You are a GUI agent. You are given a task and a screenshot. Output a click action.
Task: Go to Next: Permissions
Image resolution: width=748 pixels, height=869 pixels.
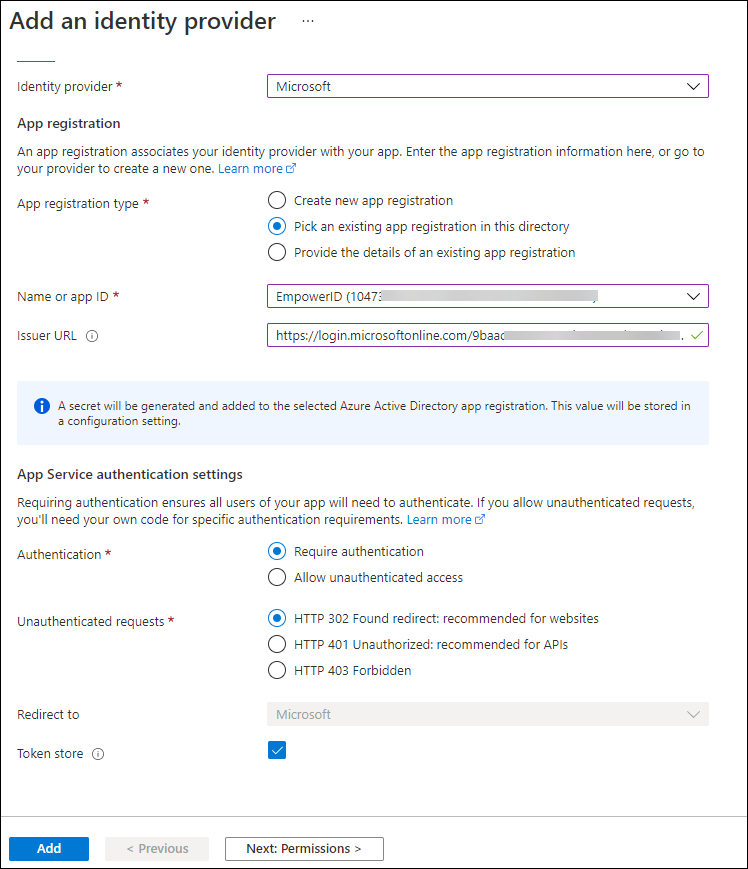[304, 849]
